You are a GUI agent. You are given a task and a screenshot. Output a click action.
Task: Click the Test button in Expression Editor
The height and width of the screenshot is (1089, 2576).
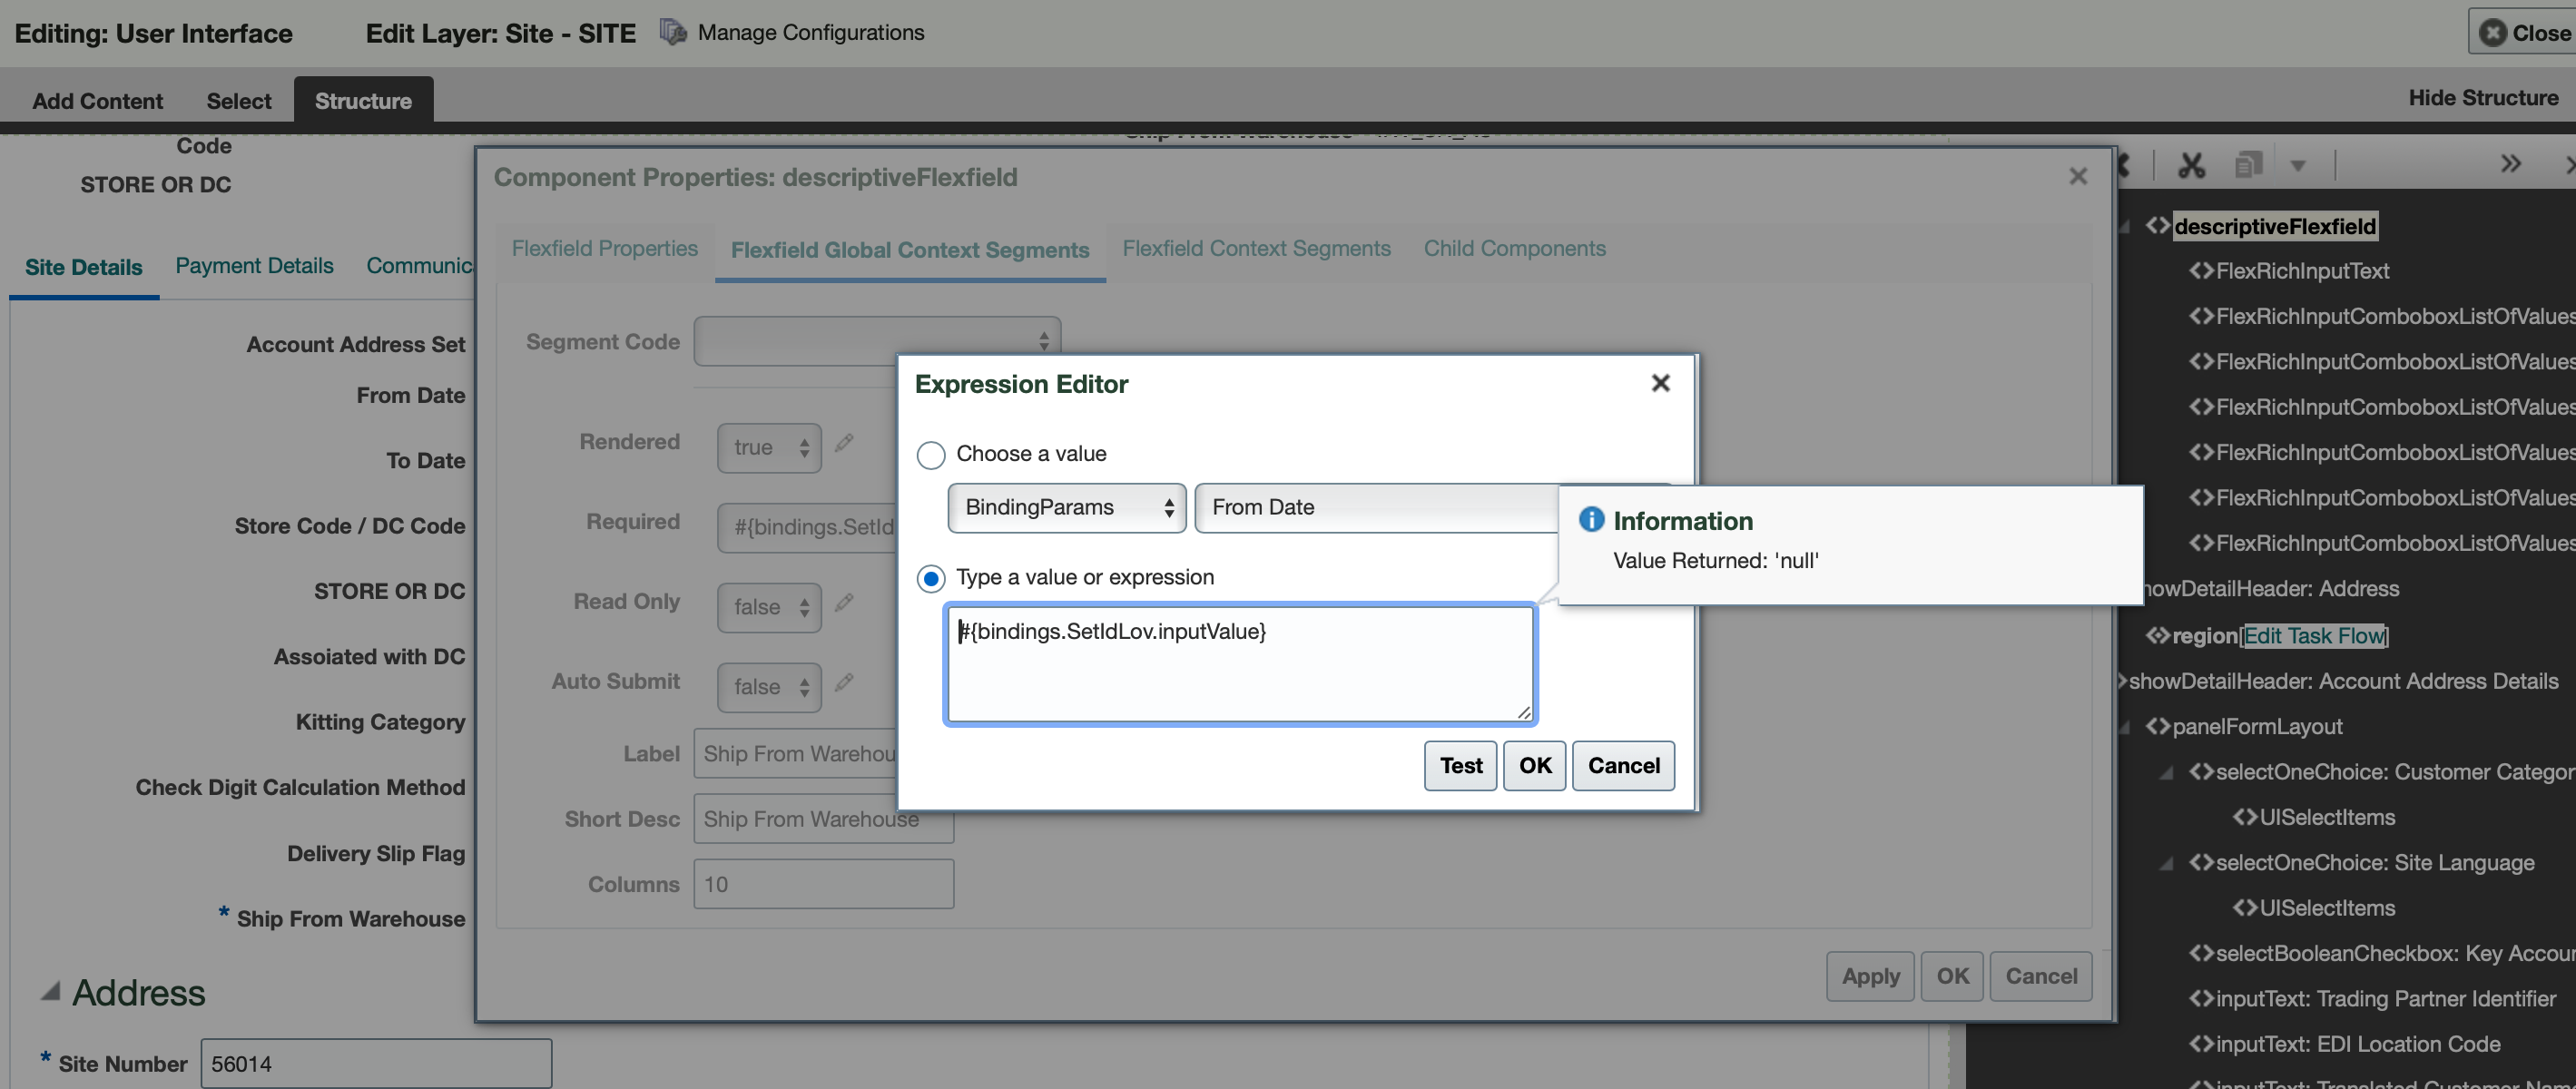1460,765
